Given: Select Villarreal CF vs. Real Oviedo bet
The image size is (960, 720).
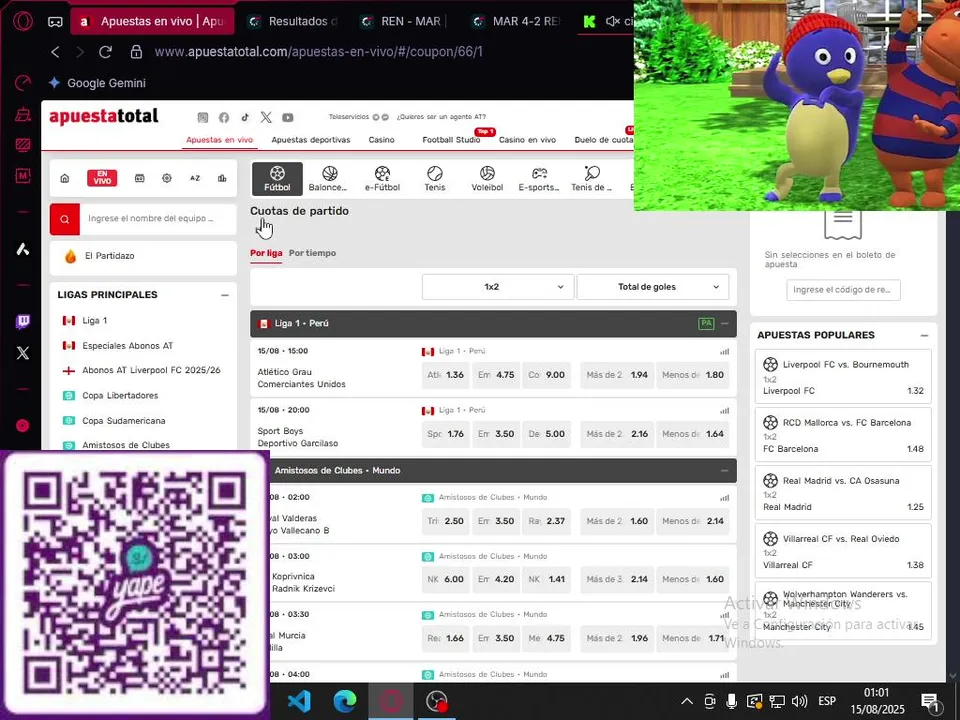Looking at the screenshot, I should (x=843, y=551).
